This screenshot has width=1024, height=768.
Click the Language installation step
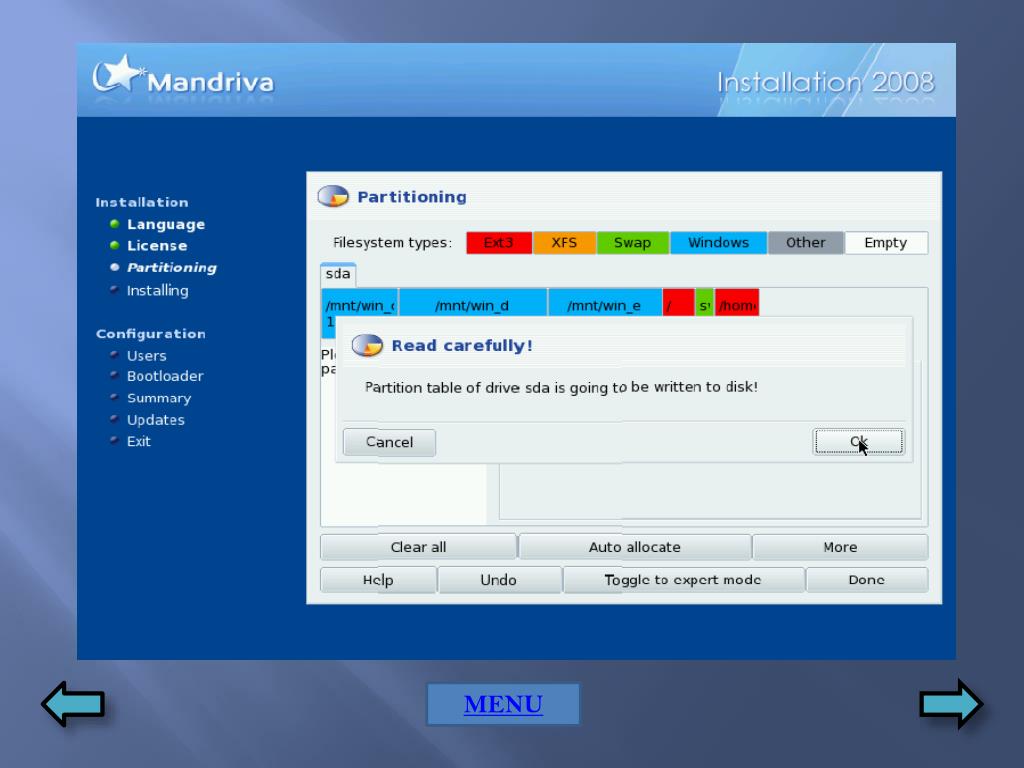point(166,225)
